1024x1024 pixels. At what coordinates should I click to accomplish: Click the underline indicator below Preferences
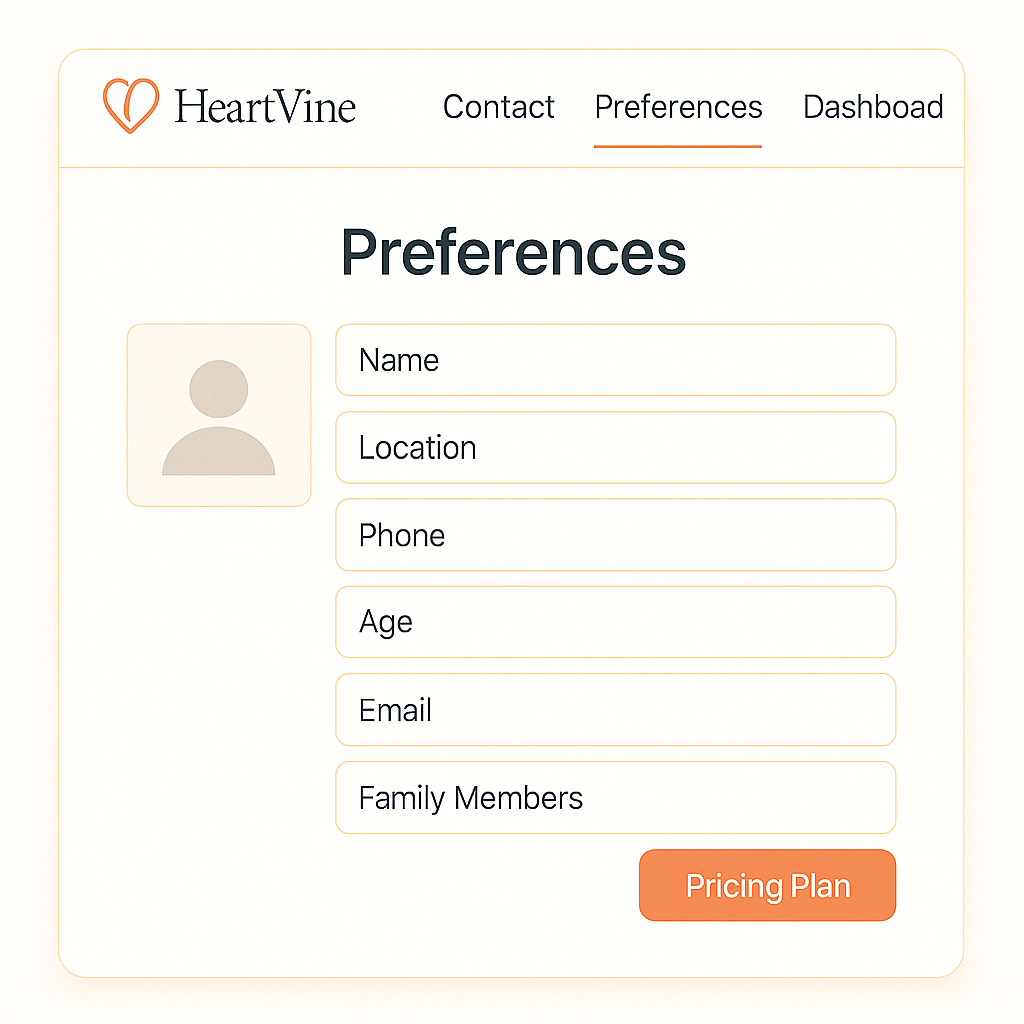[677, 144]
